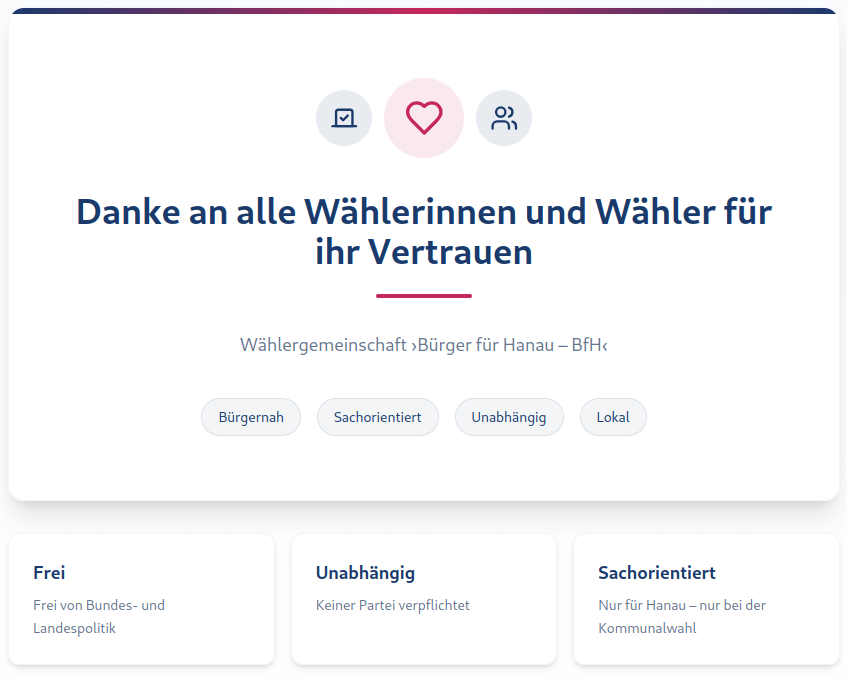
Task: Click the red divider line under the headline
Action: pos(423,293)
